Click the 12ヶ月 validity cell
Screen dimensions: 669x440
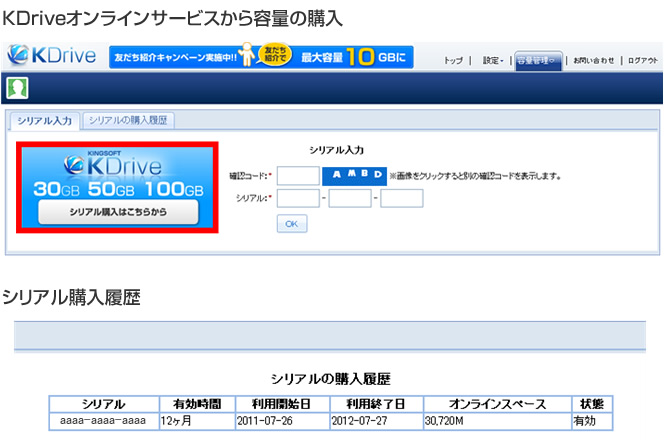point(198,421)
